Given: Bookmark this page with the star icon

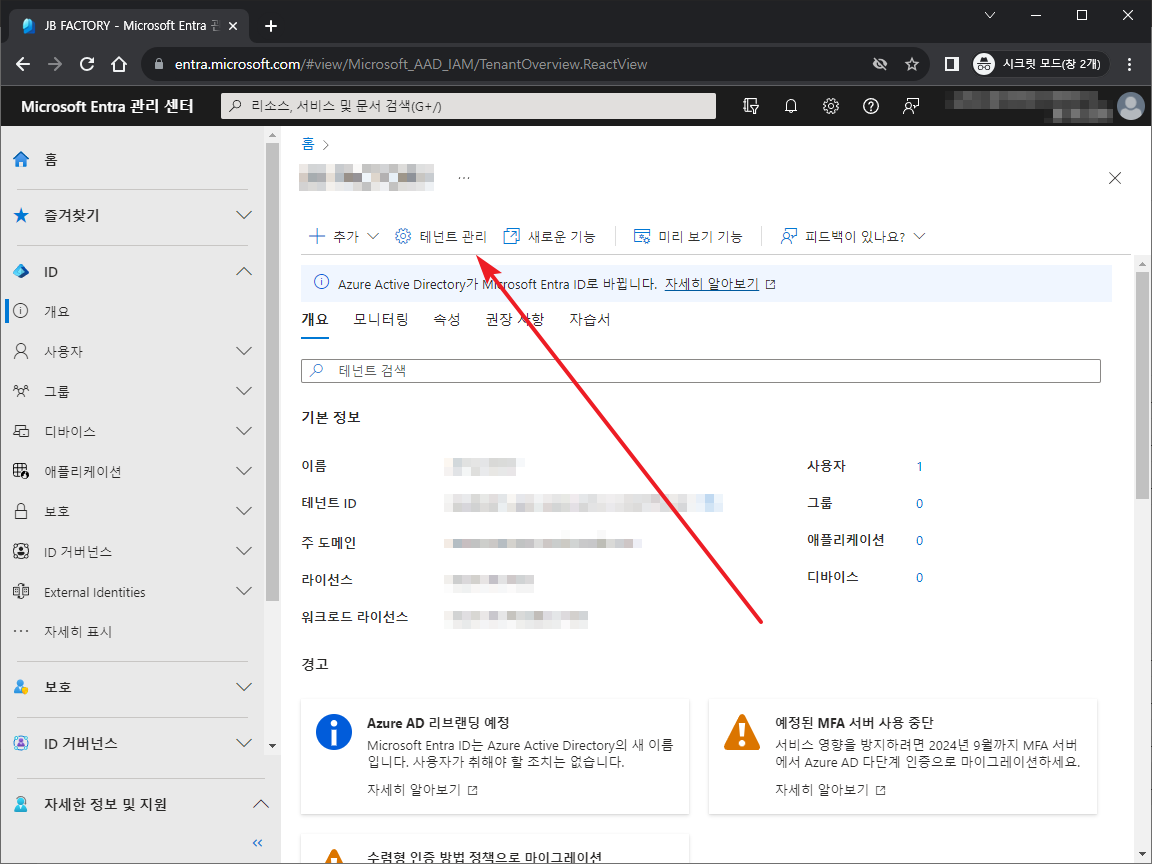Looking at the screenshot, I should (912, 64).
